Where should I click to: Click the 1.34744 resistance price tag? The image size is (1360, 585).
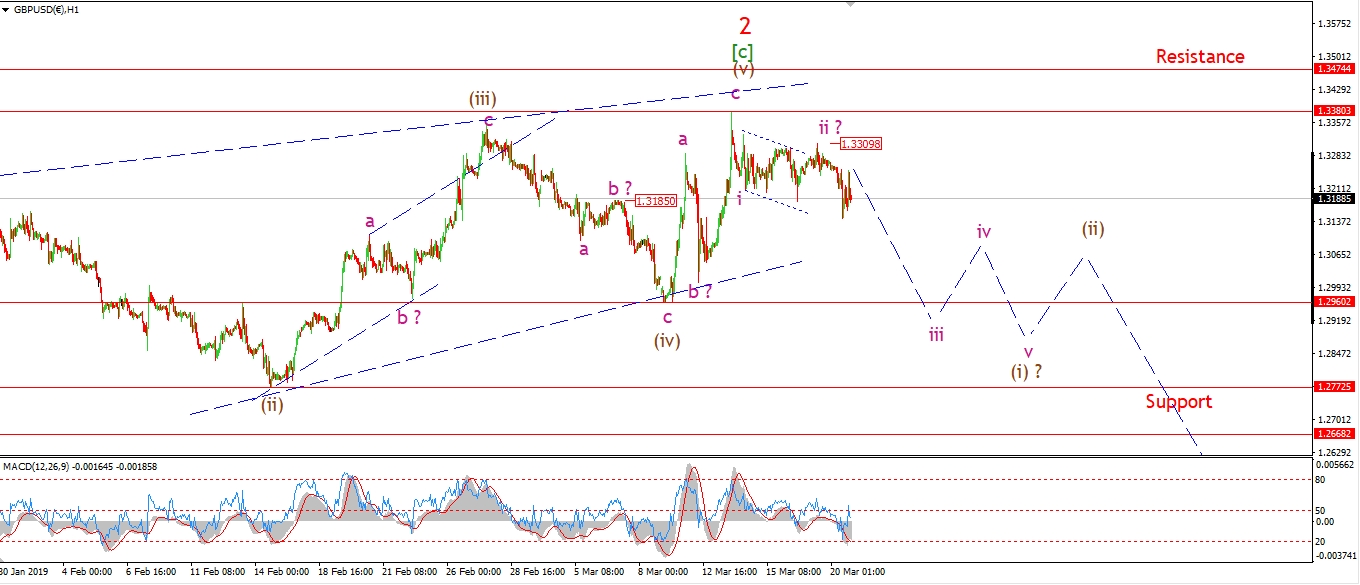tap(1335, 70)
